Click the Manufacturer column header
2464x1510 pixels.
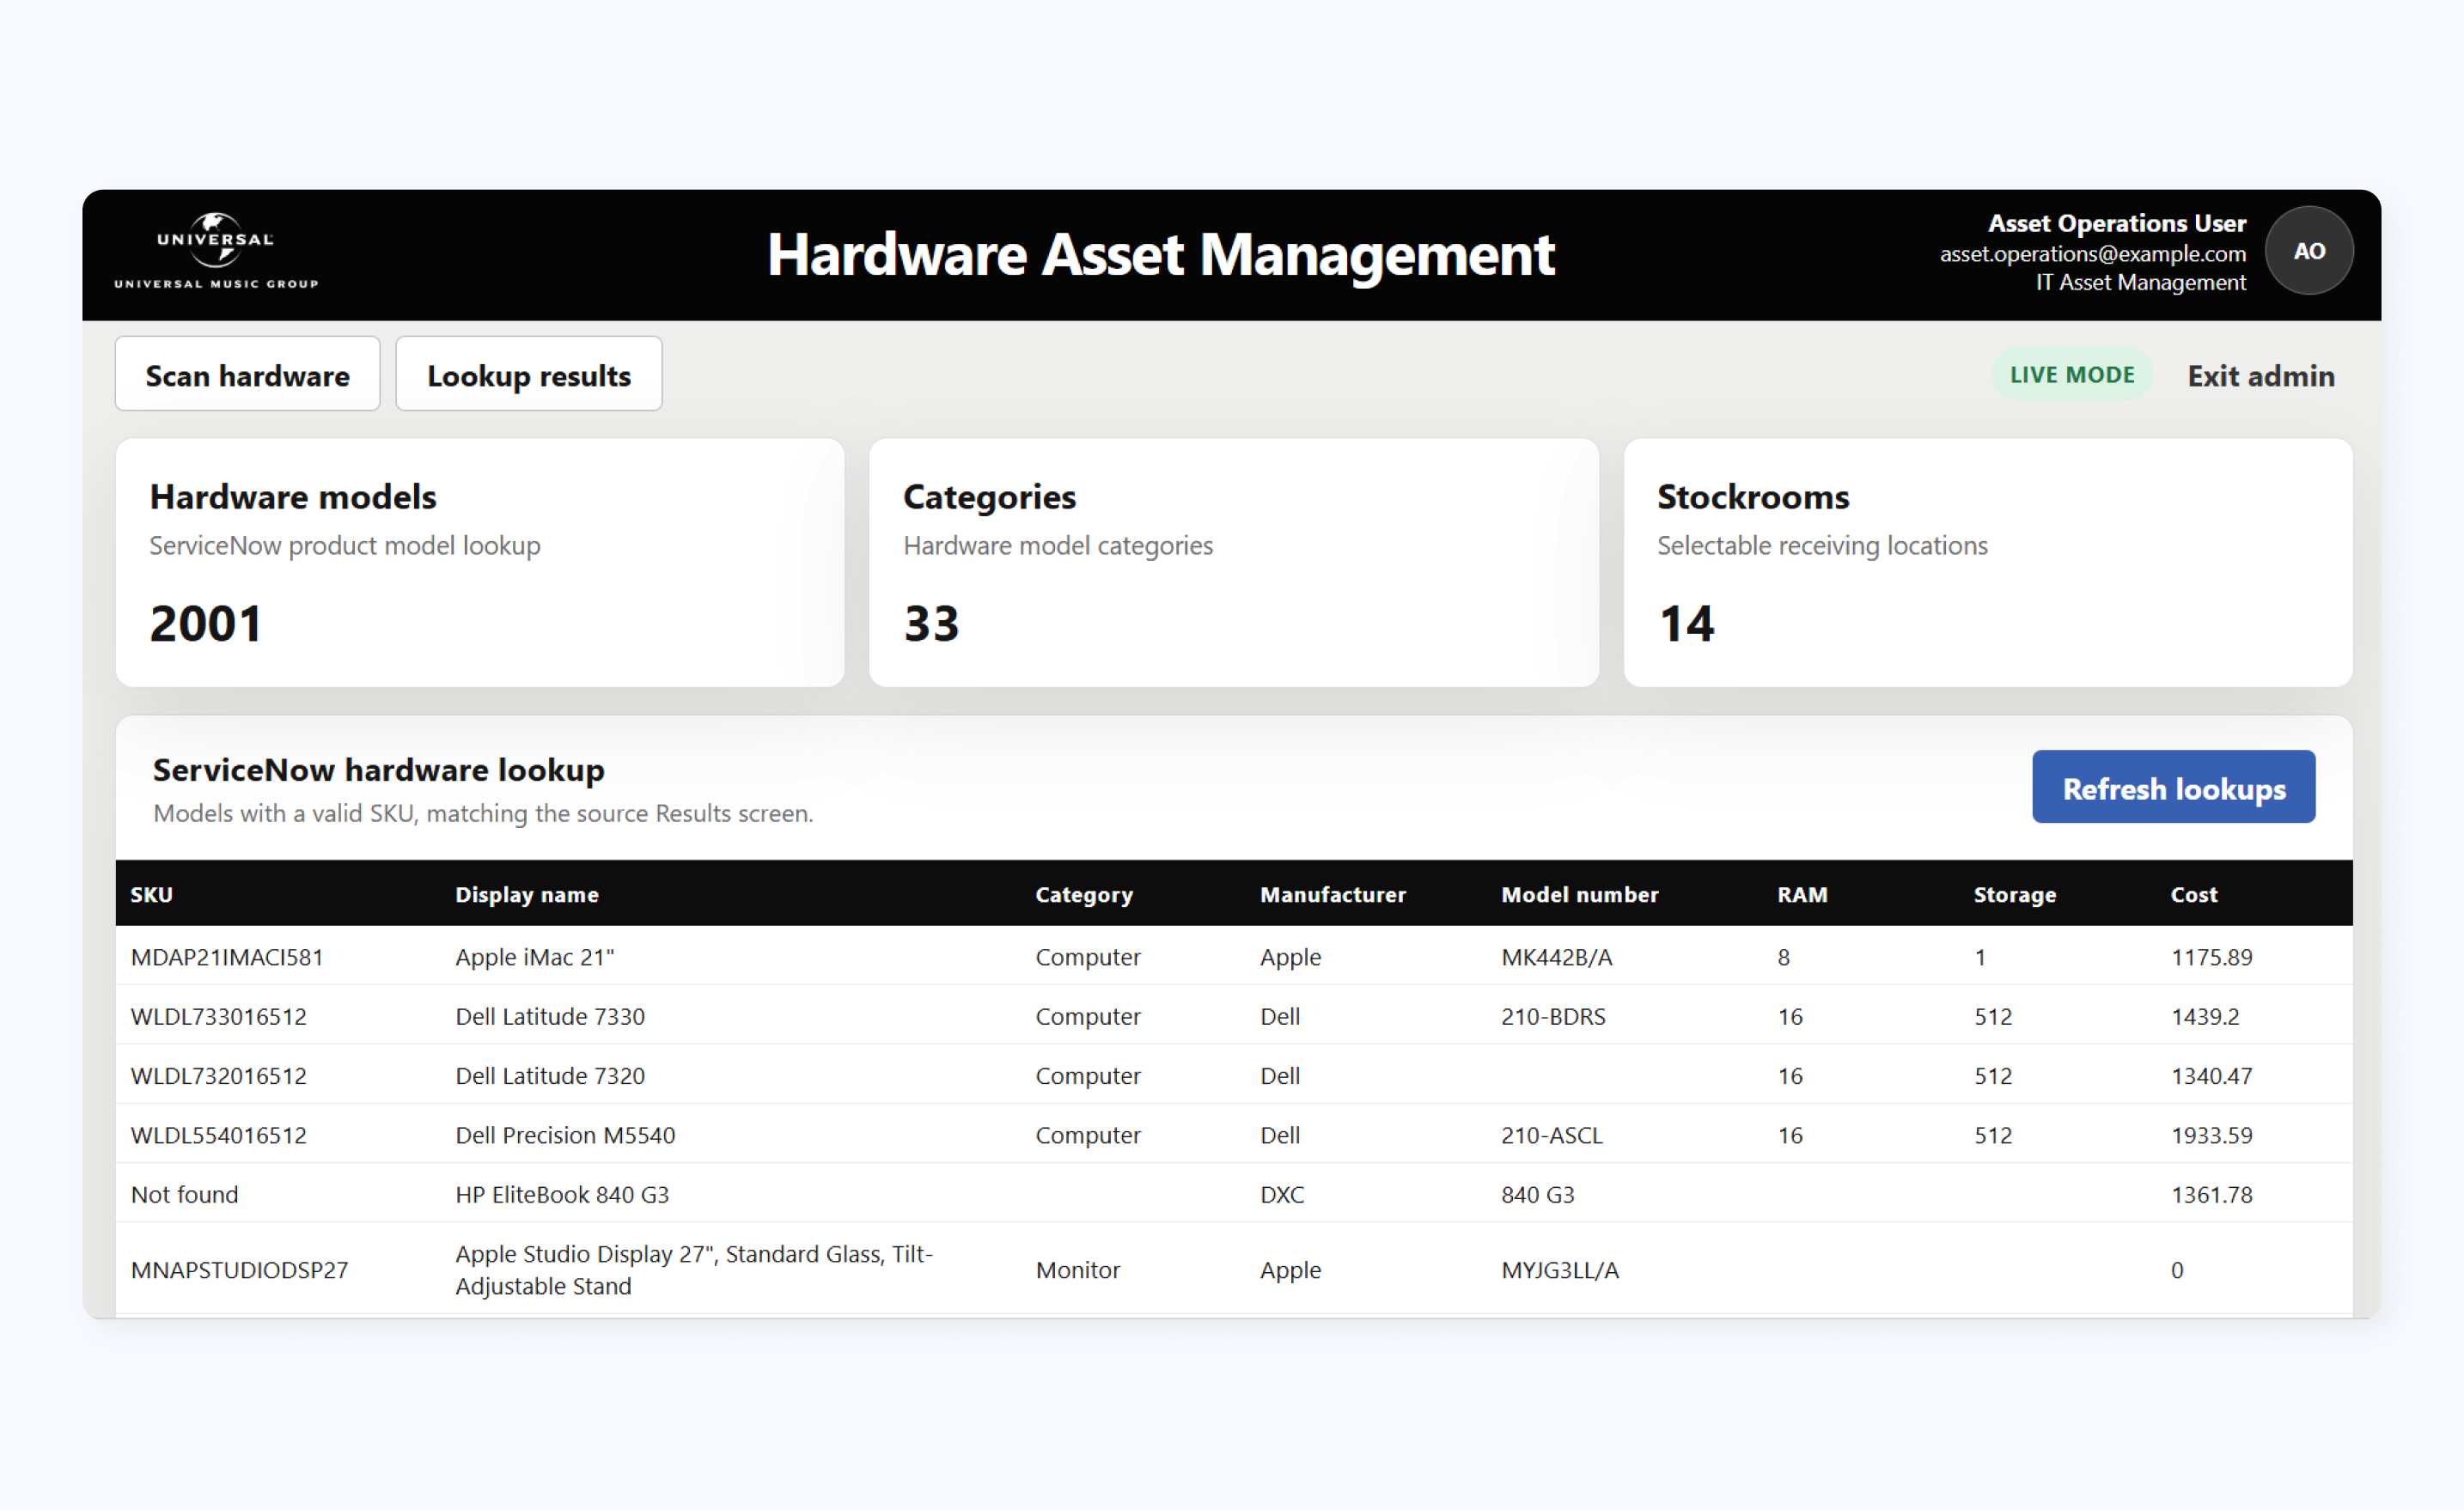point(1333,894)
